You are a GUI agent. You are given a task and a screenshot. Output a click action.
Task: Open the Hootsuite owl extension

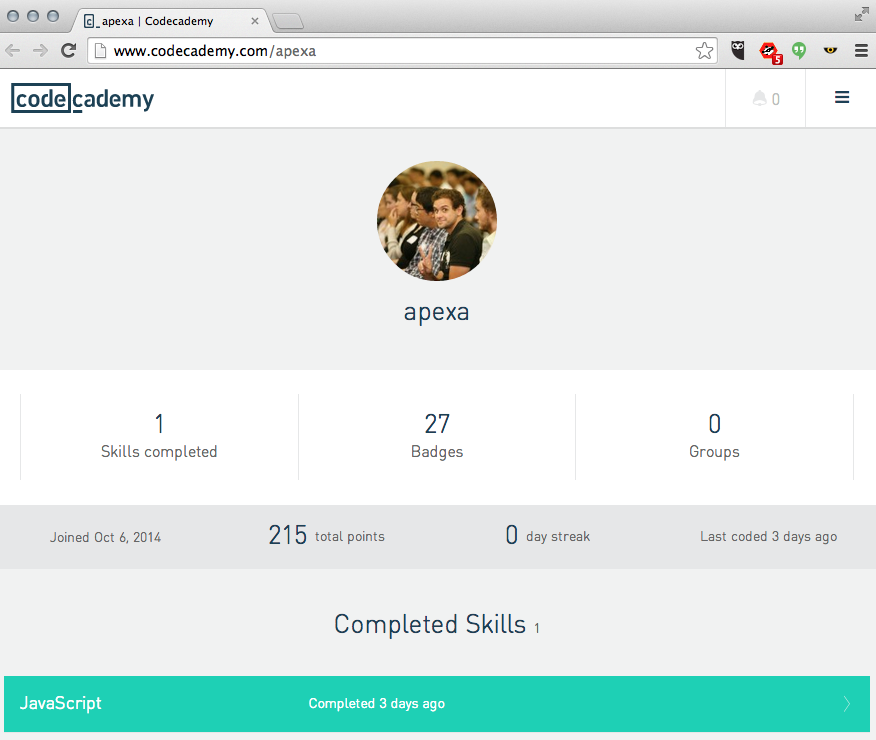738,51
